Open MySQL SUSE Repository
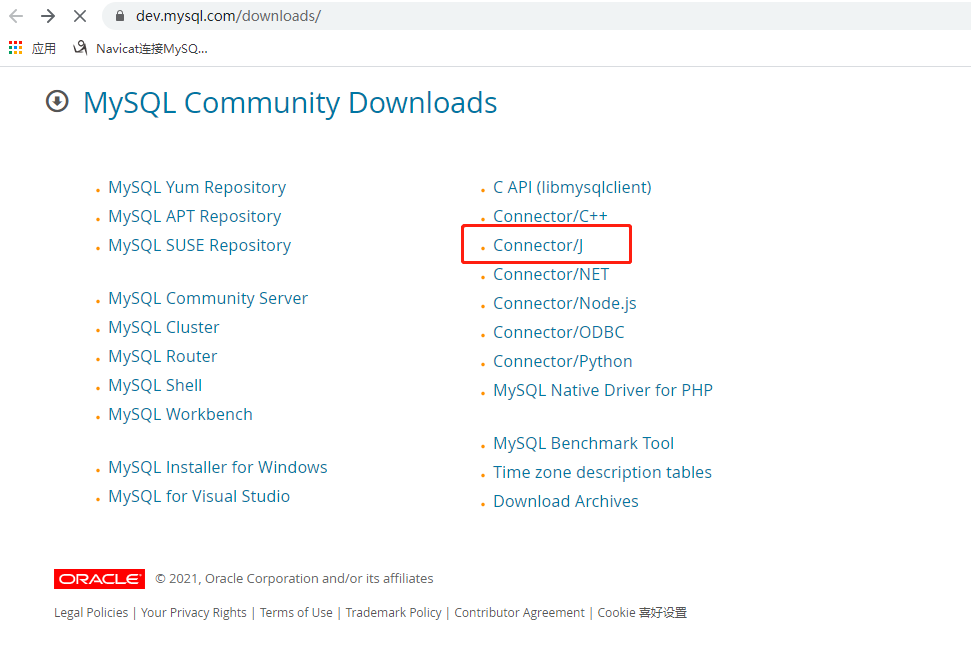This screenshot has height=662, width=971. [199, 245]
